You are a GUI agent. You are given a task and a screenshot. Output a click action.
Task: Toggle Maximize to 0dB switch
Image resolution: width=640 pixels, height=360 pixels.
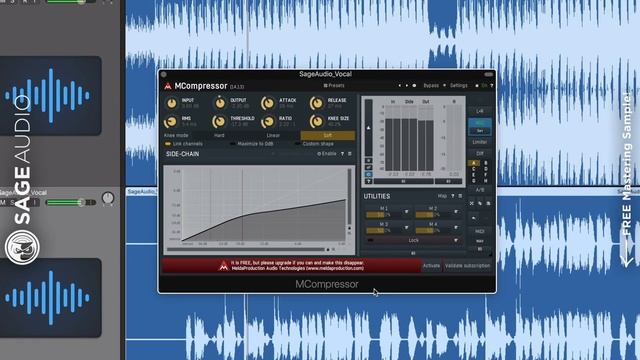click(233, 144)
